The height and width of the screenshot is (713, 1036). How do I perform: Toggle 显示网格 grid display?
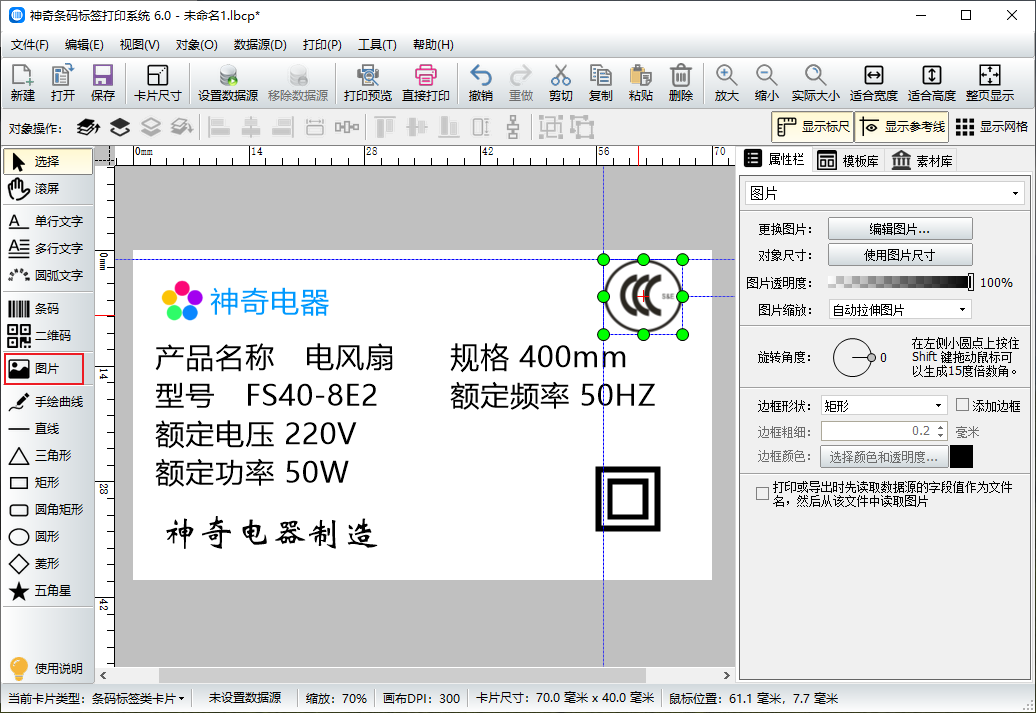point(992,127)
